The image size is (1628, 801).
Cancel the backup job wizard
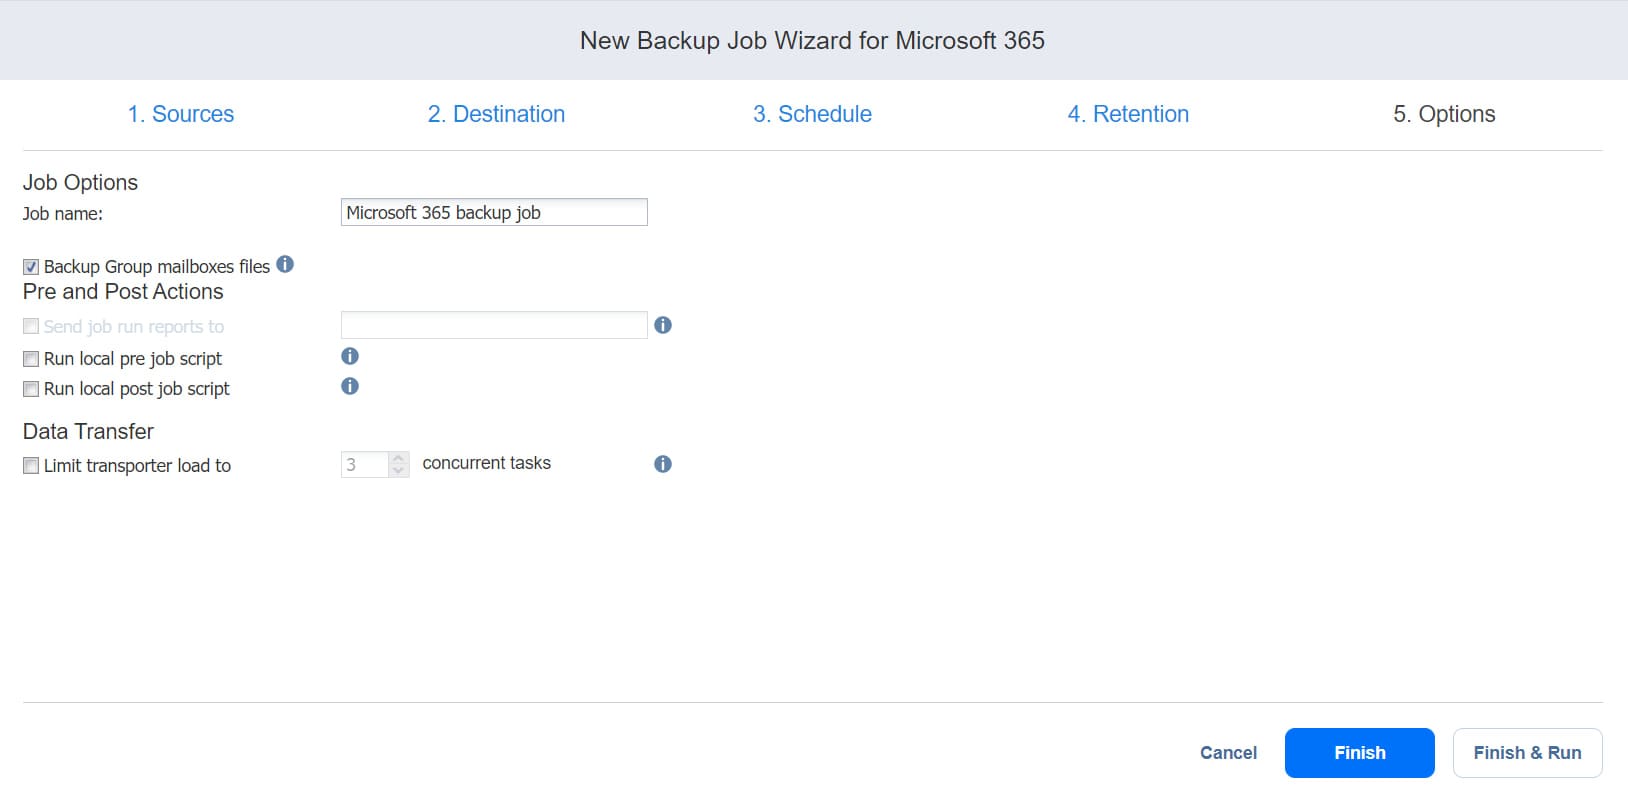coord(1228,753)
